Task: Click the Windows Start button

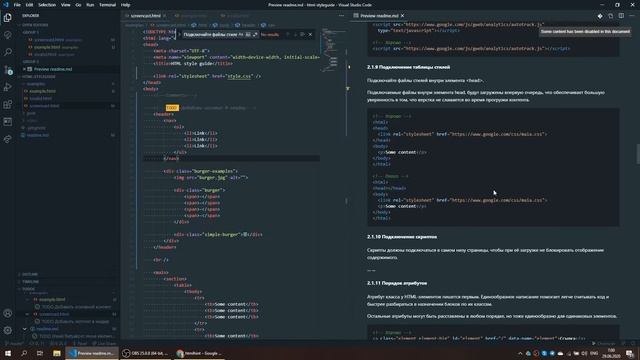Action: pos(8,353)
